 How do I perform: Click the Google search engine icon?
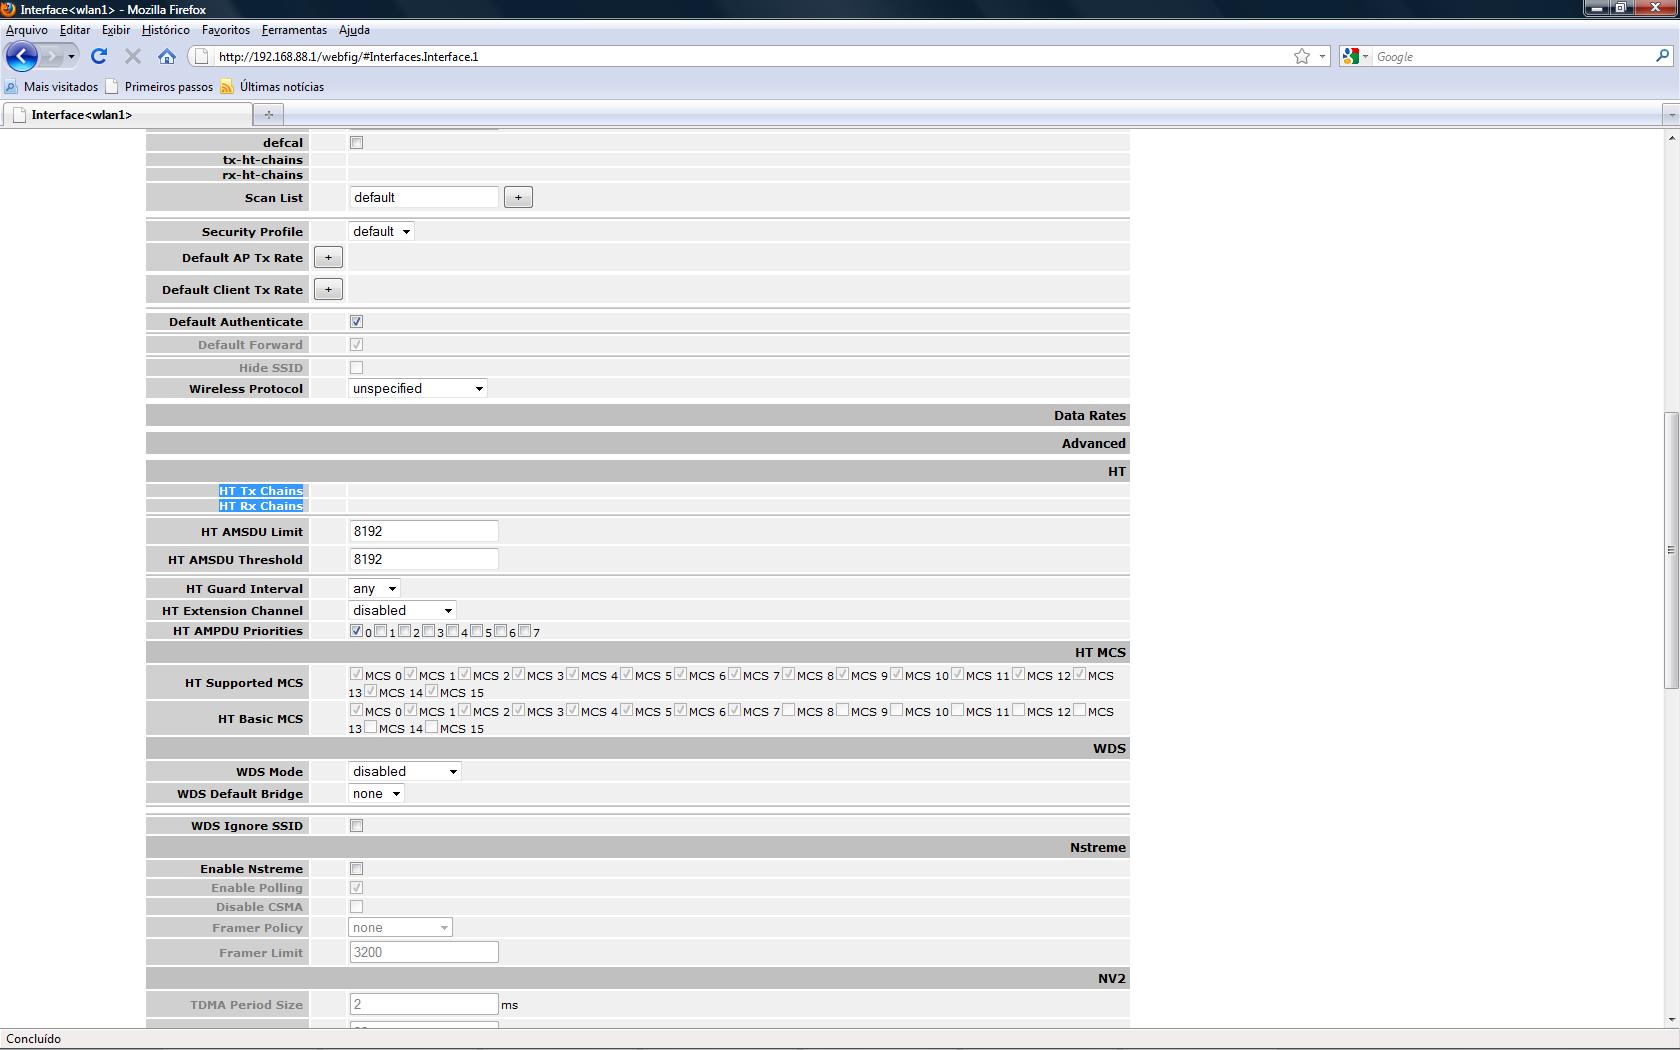(x=1350, y=56)
